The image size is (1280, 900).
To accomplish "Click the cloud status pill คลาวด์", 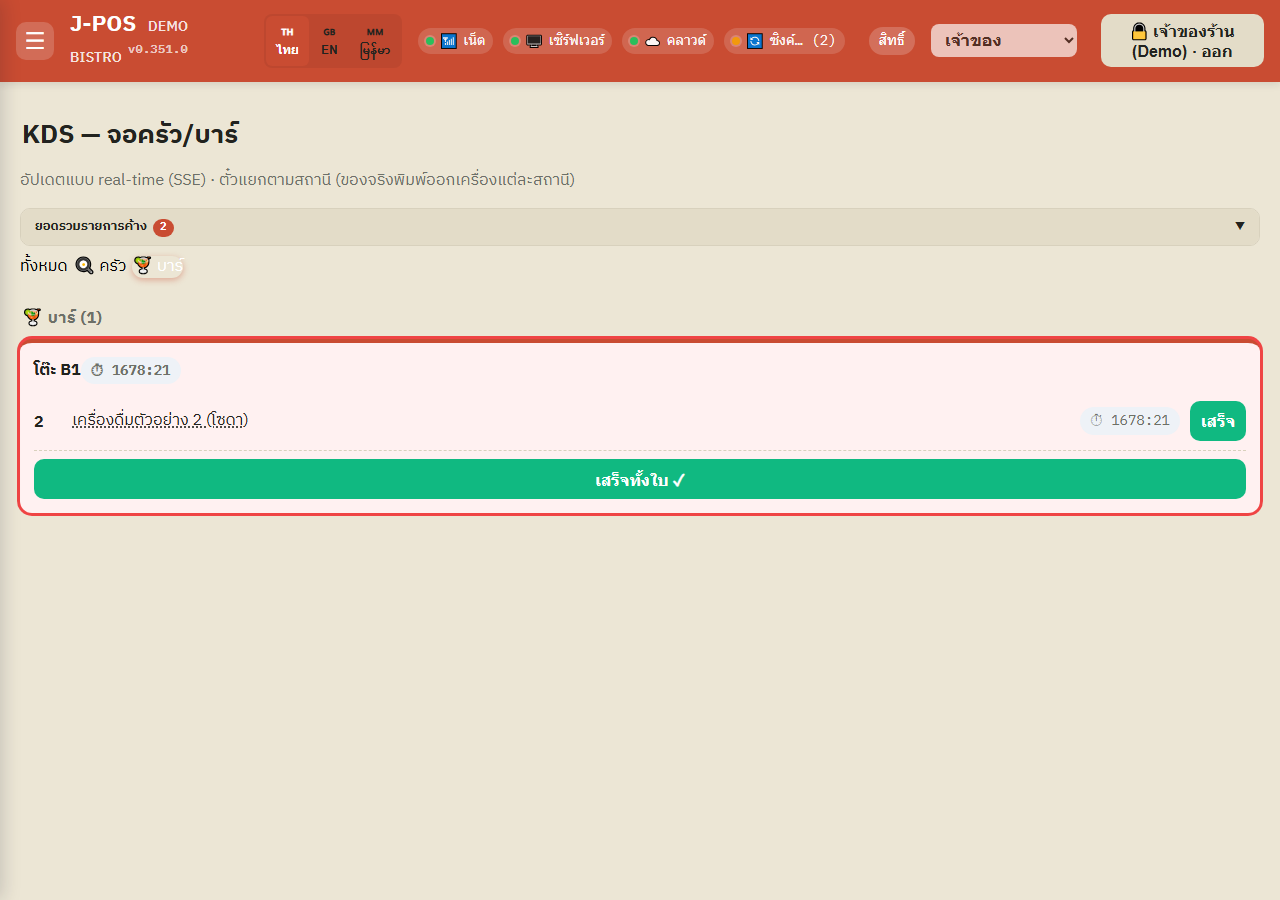I will click(668, 41).
